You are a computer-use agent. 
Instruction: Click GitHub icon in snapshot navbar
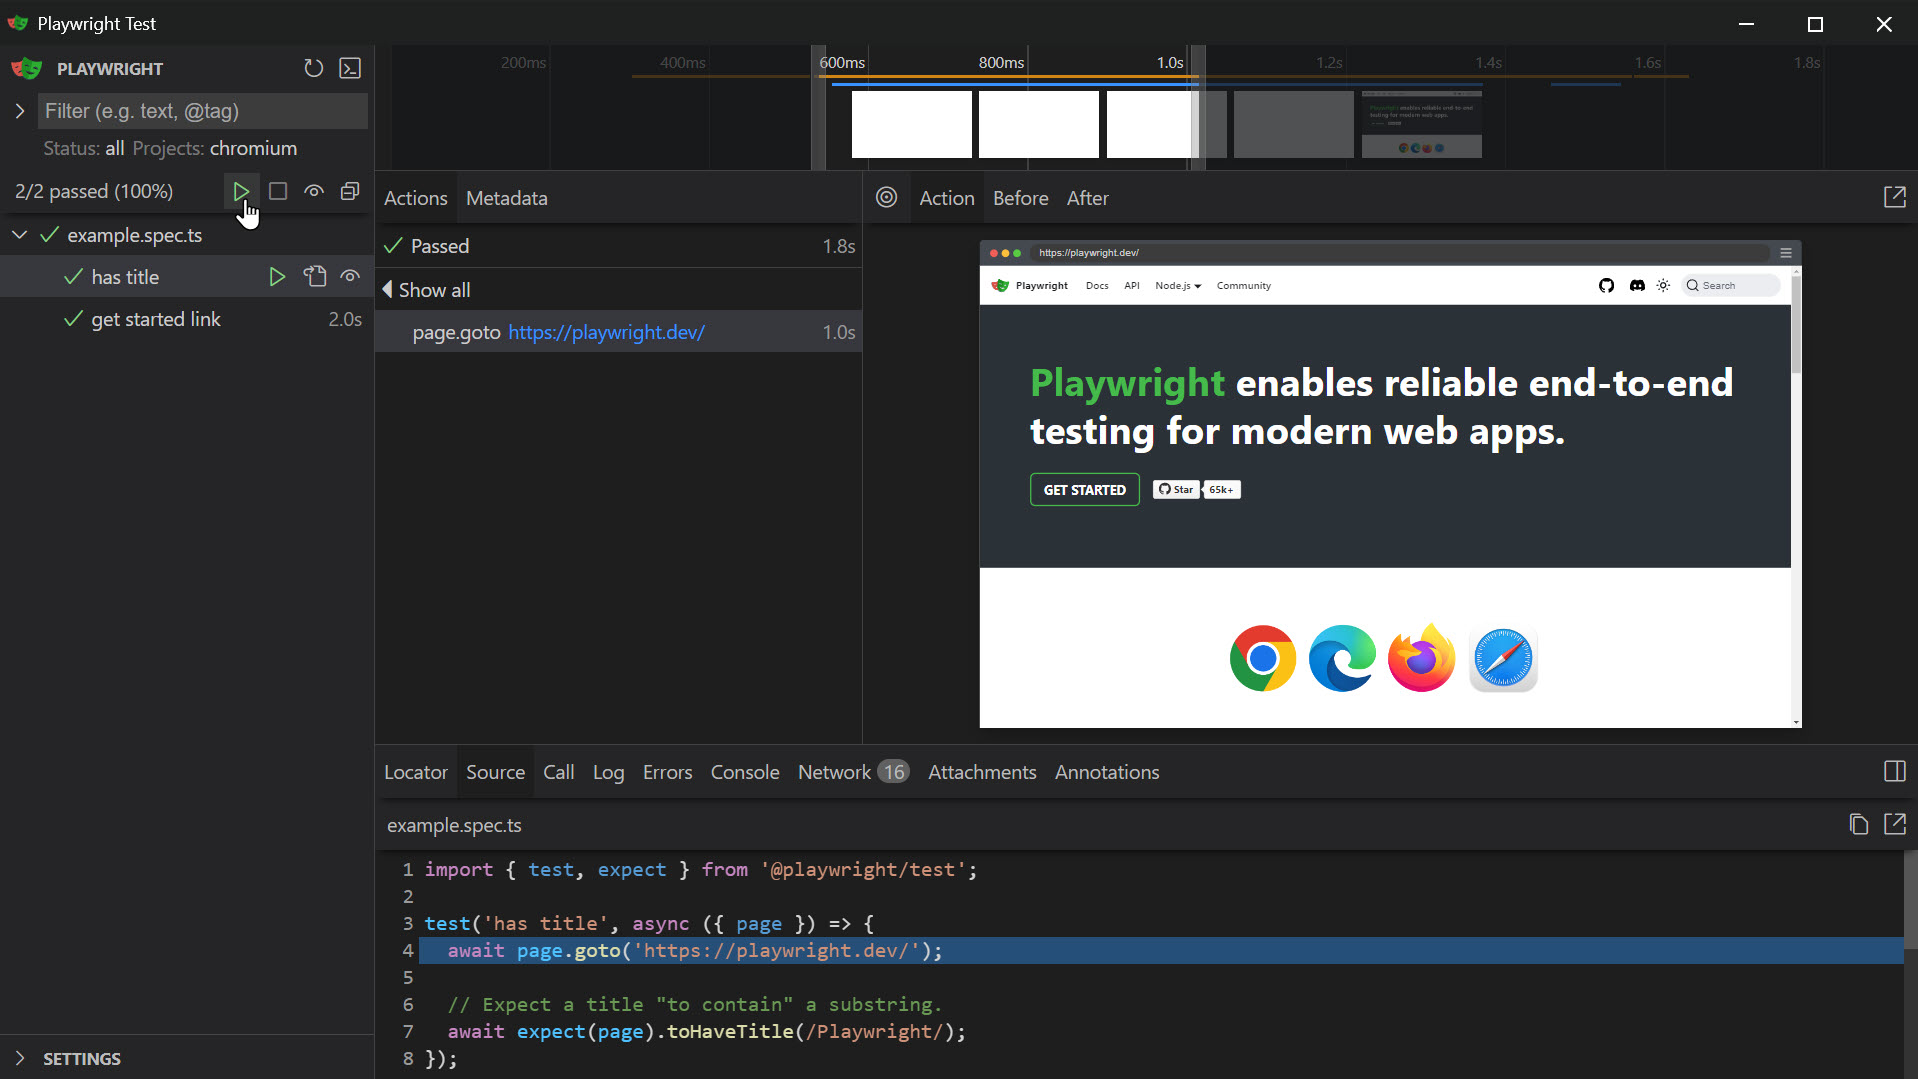(x=1606, y=286)
